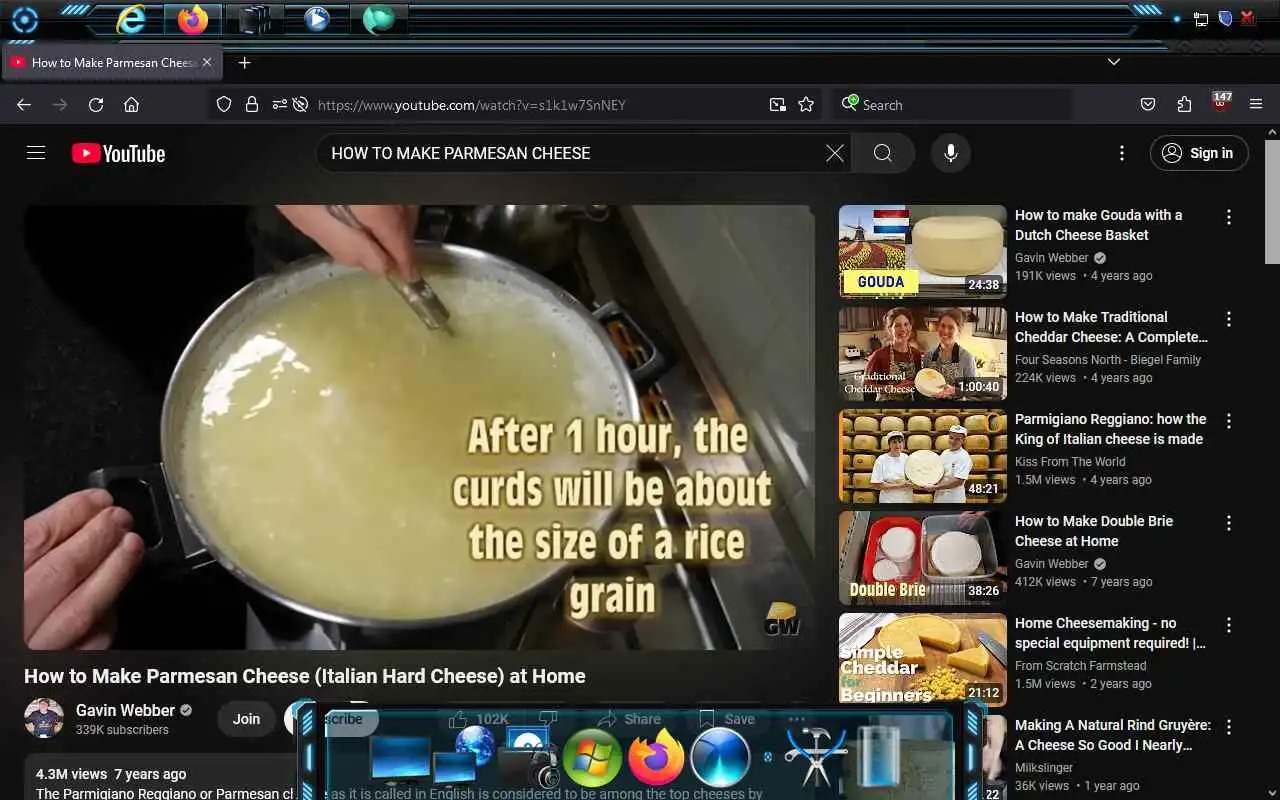Go to the YouTube home logo

pyautogui.click(x=118, y=153)
